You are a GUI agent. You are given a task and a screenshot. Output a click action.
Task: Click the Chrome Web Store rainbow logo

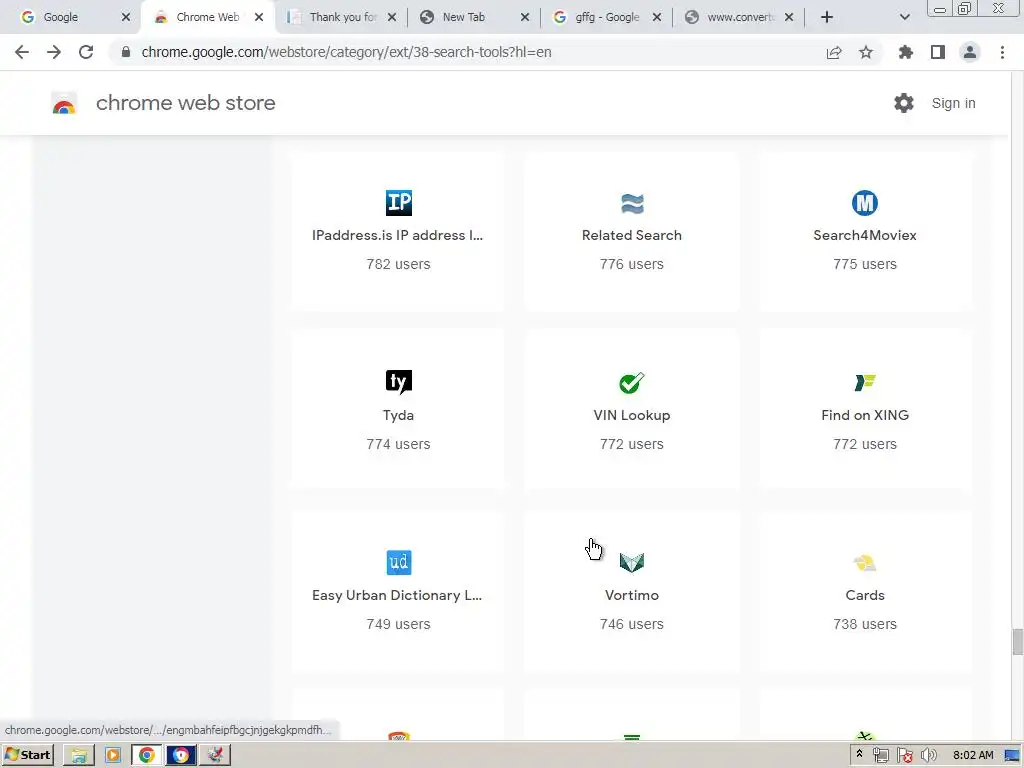pos(64,103)
